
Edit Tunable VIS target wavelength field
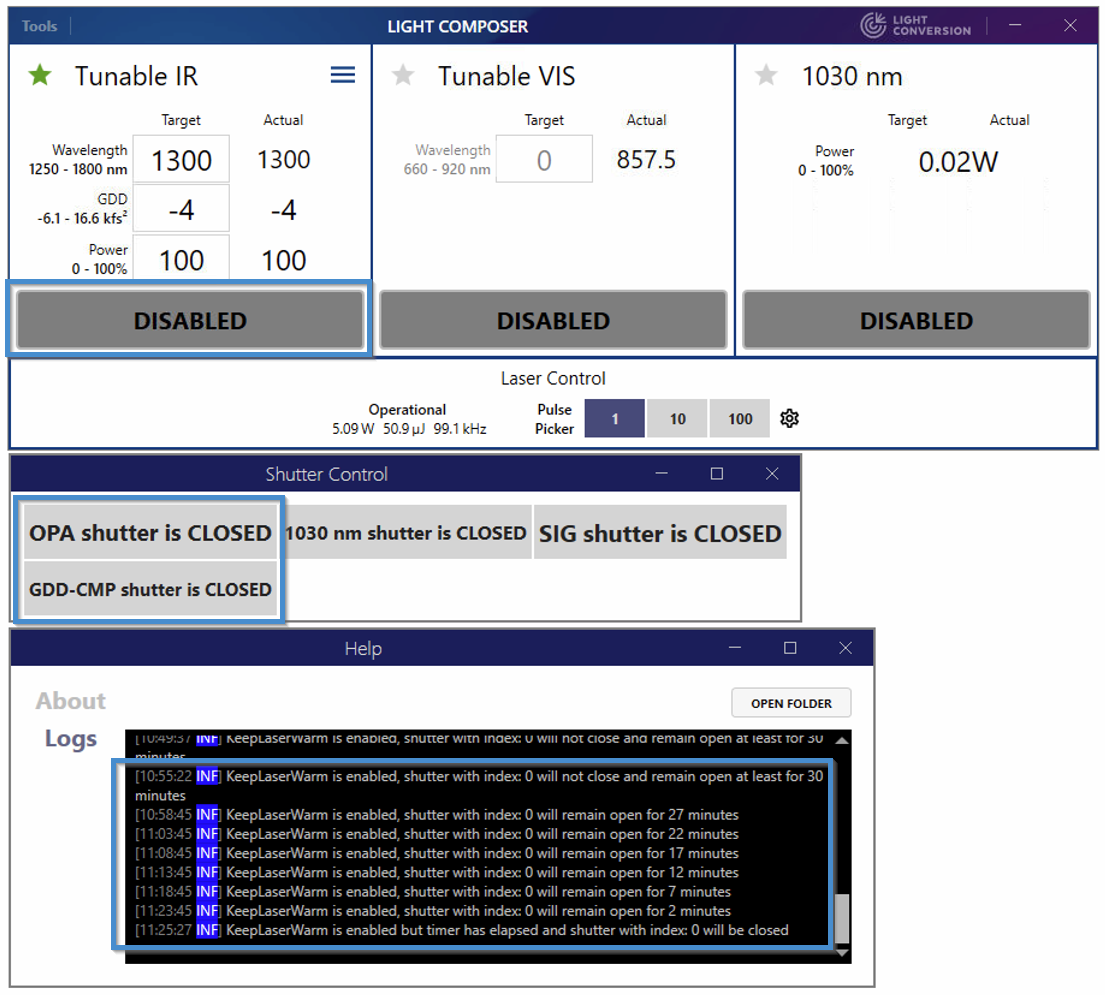click(544, 160)
